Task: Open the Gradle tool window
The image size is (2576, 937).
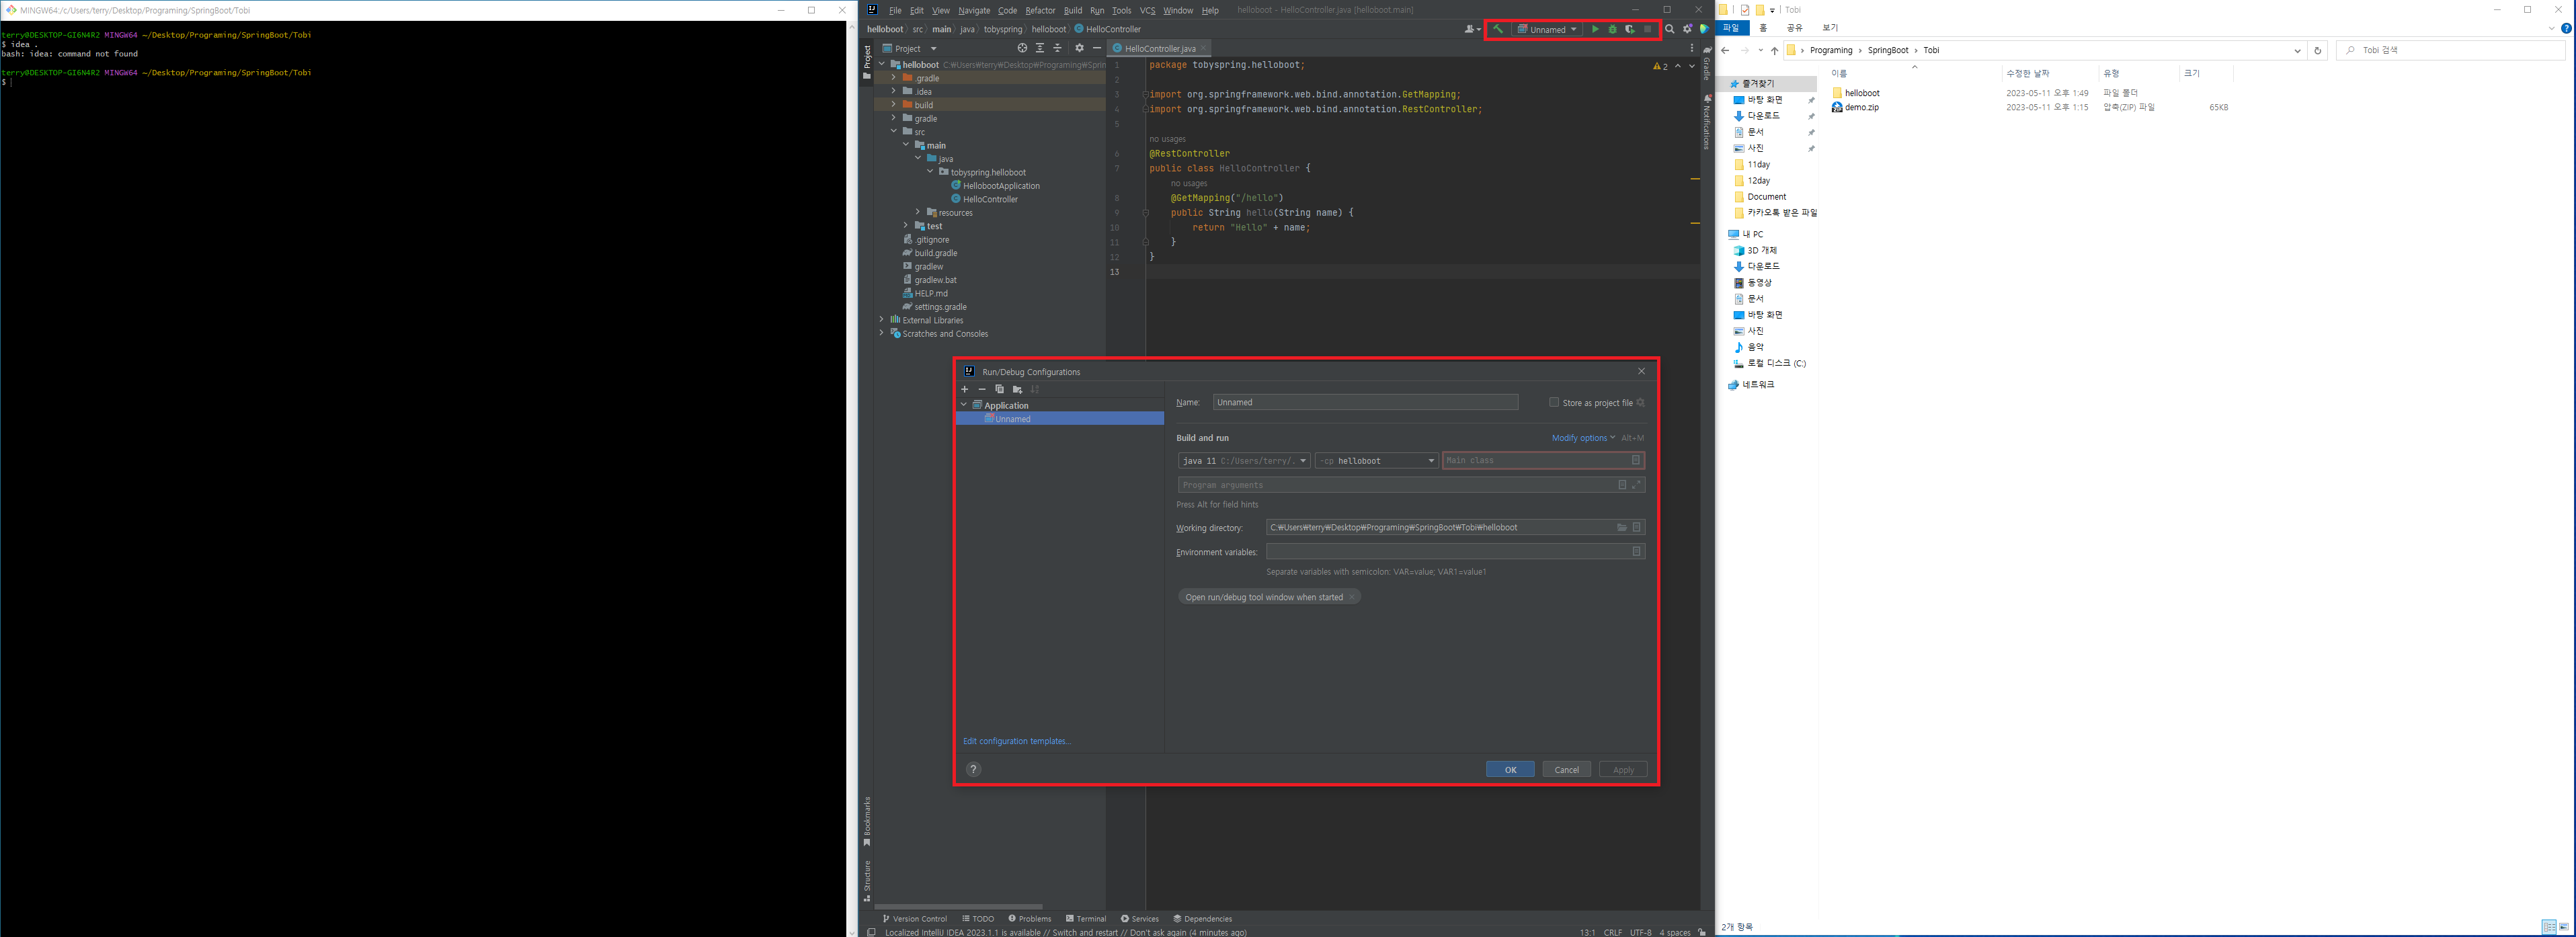Action: pos(1707,62)
